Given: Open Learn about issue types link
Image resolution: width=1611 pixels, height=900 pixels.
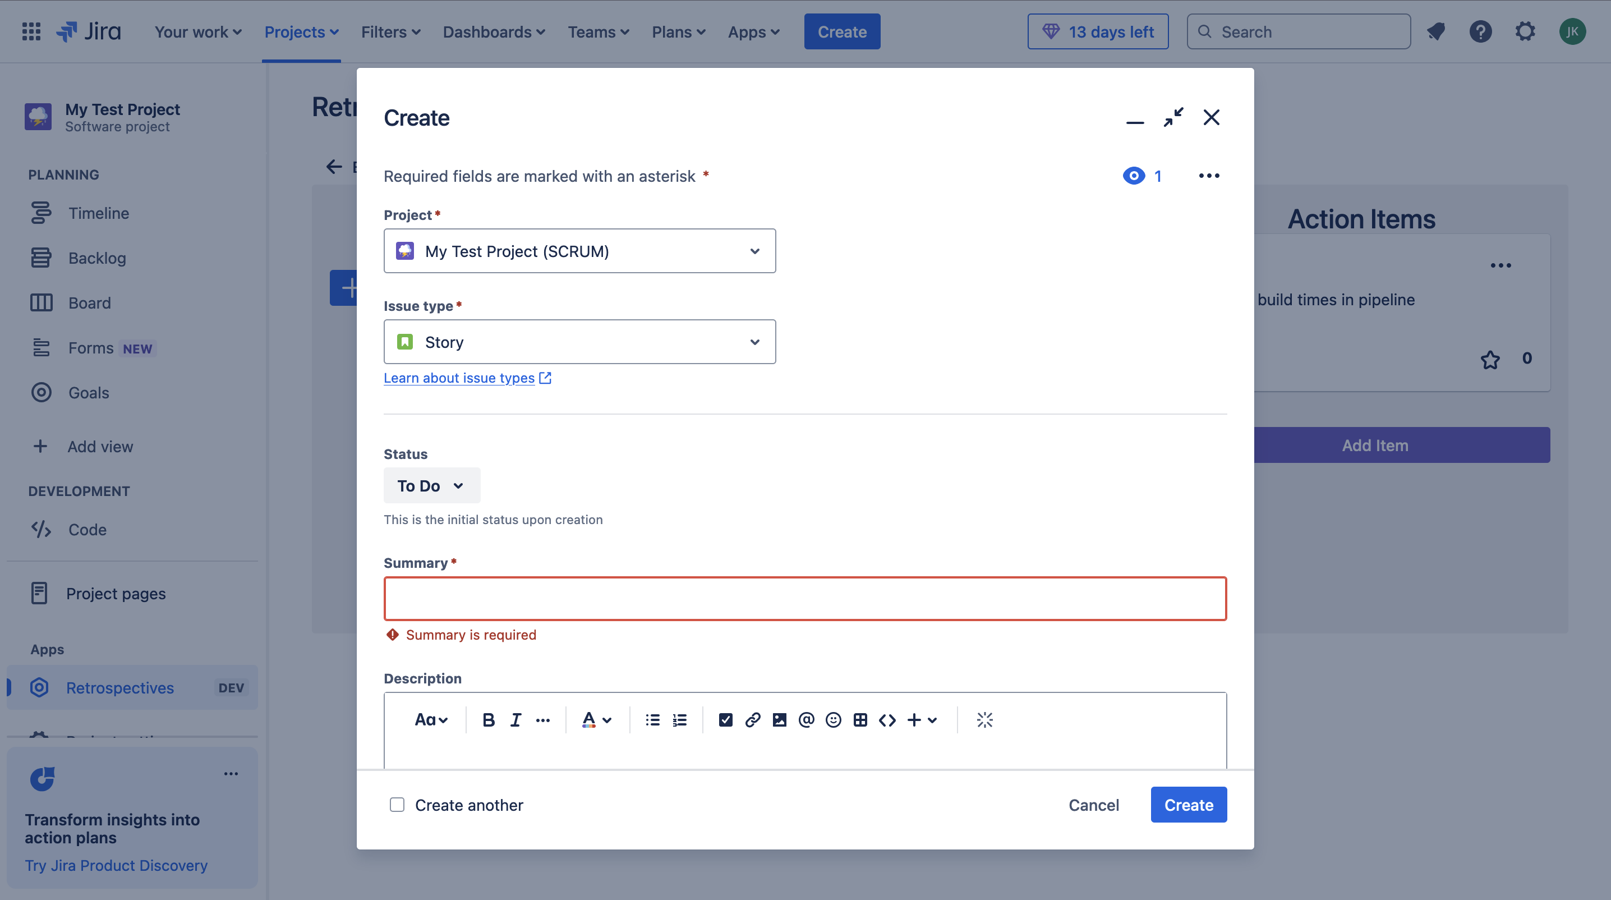Looking at the screenshot, I should [467, 378].
